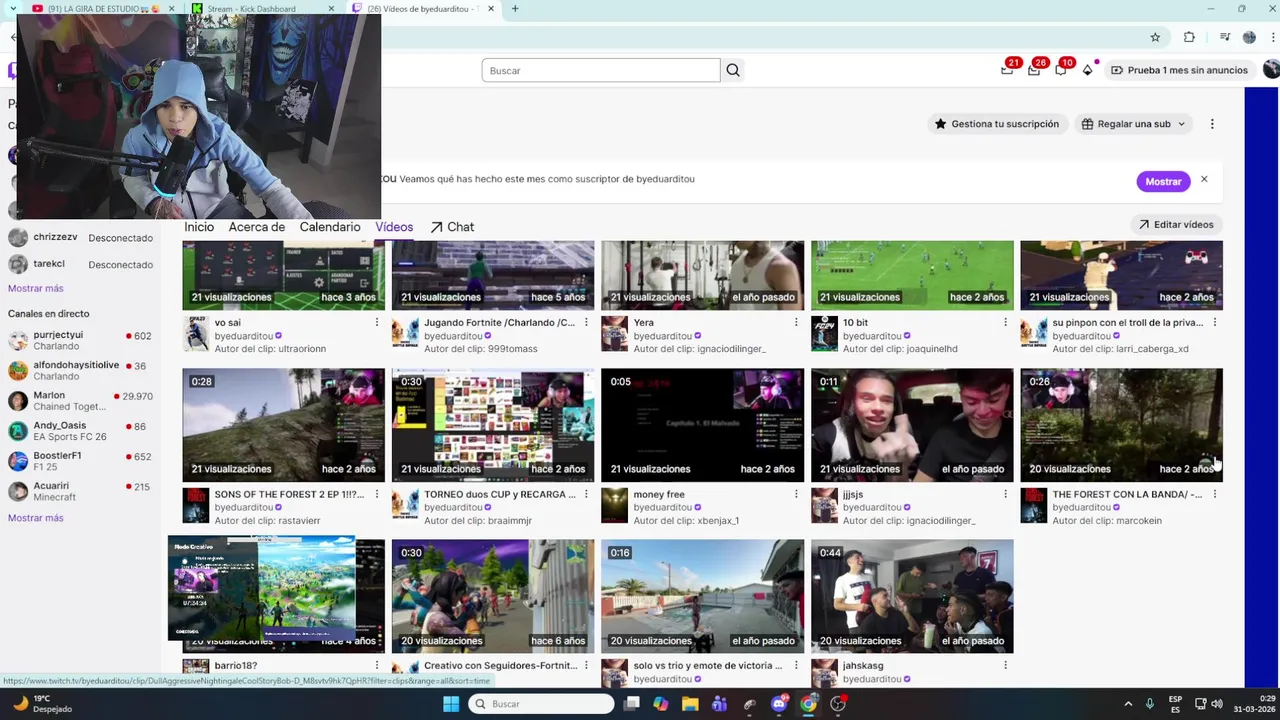The width and height of the screenshot is (1280, 720).
Task: Select the Vídeos channel tab
Action: 394,227
